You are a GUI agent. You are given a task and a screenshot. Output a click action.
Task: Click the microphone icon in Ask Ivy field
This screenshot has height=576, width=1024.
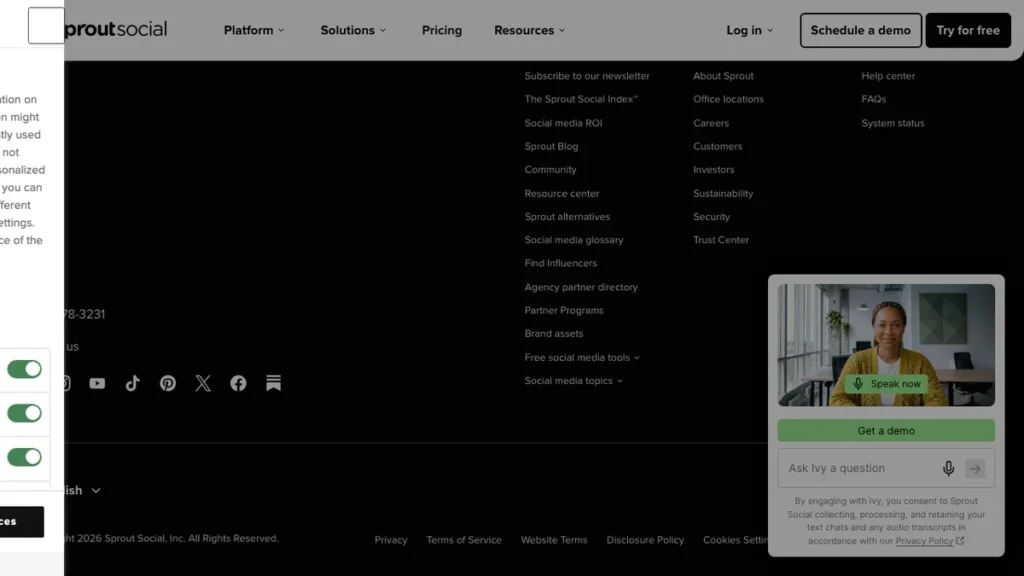[948, 468]
